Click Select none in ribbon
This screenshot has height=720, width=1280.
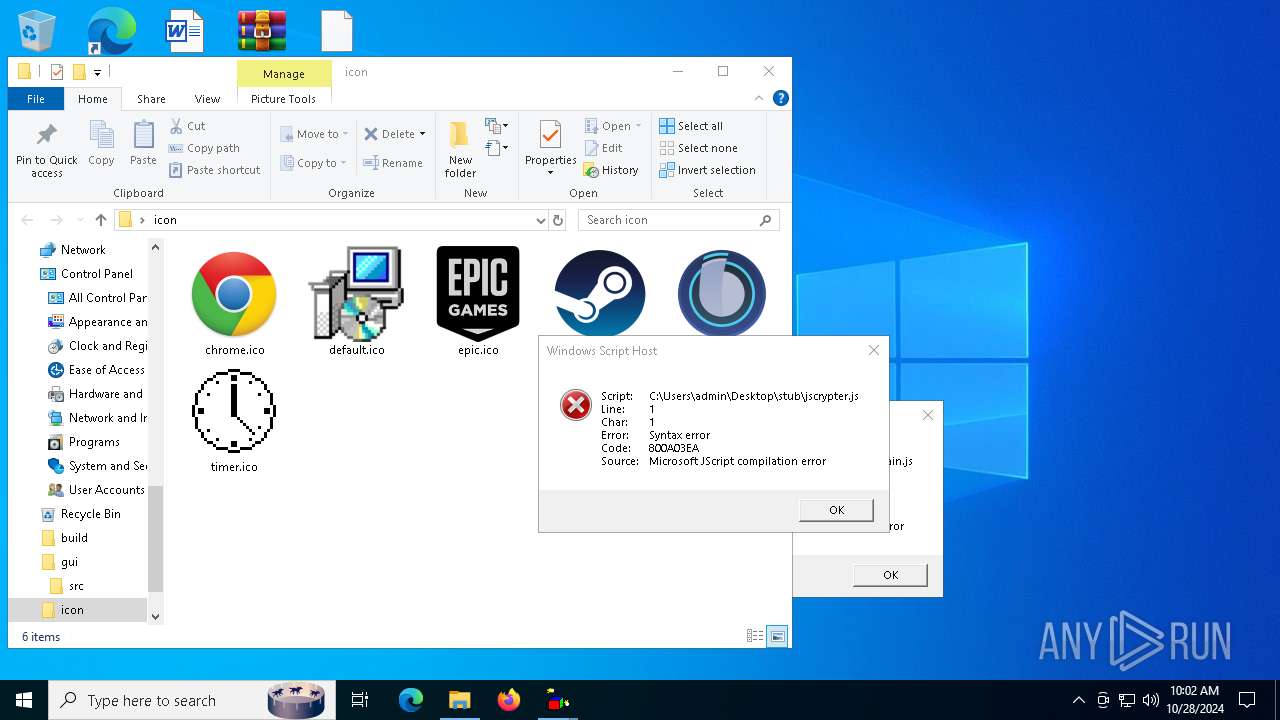coord(698,148)
